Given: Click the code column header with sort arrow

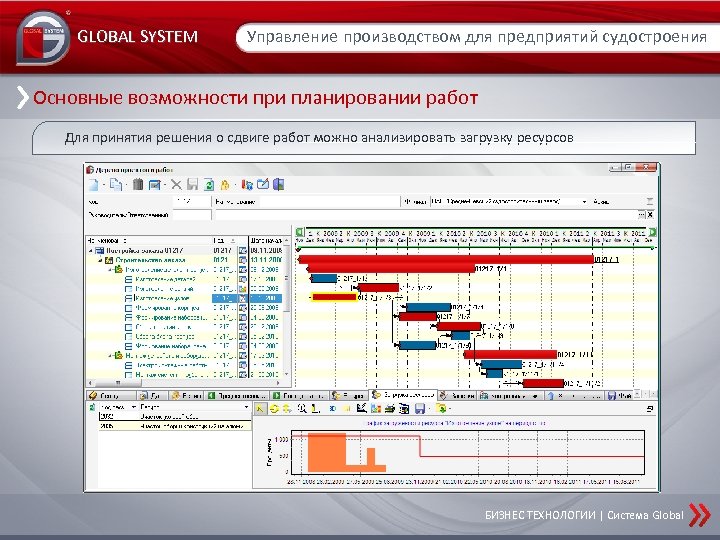Looking at the screenshot, I should click(225, 241).
